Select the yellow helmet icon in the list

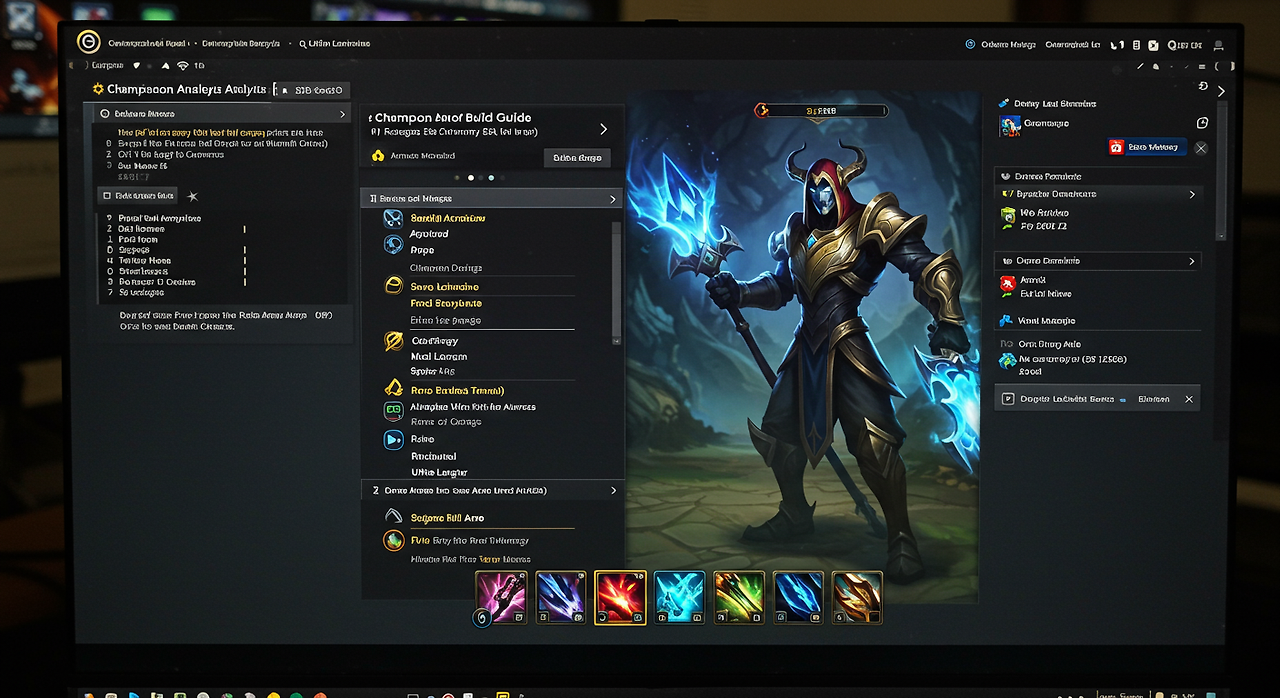[x=393, y=286]
